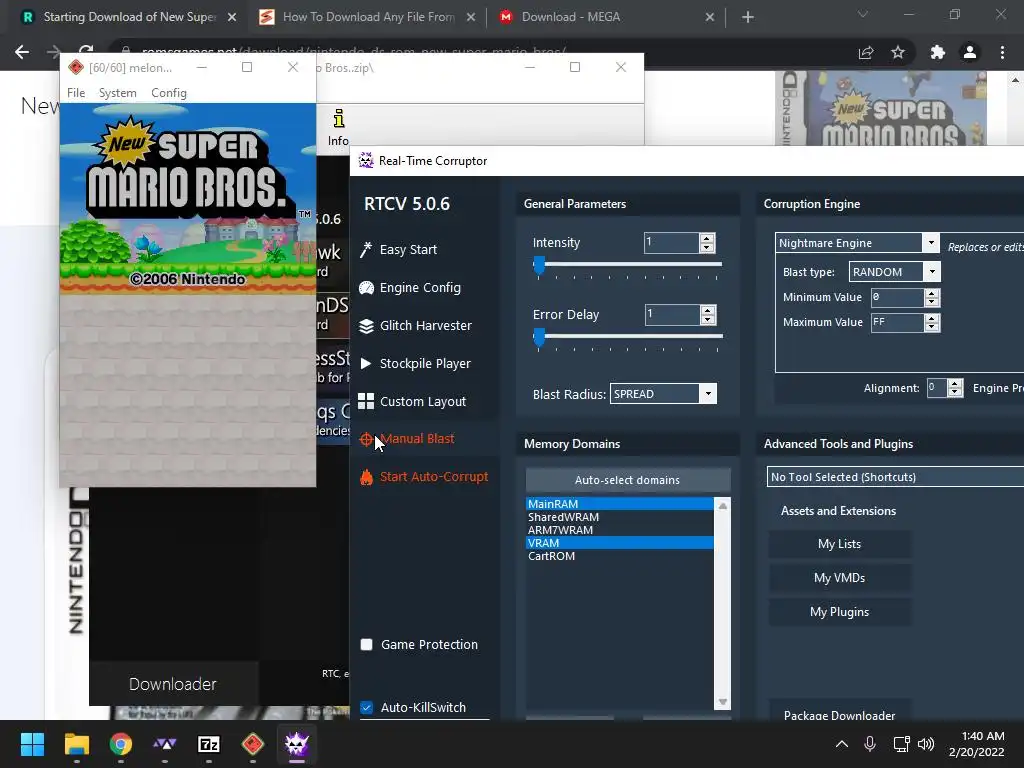
Task: Open No Tool Selected shortcuts dropdown
Action: [x=895, y=477]
